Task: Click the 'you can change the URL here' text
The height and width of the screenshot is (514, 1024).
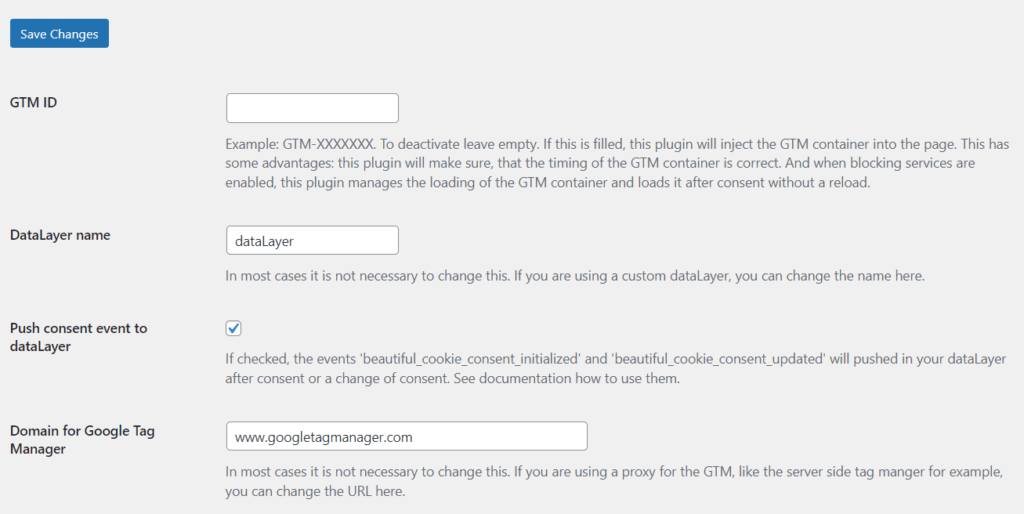Action: (315, 491)
